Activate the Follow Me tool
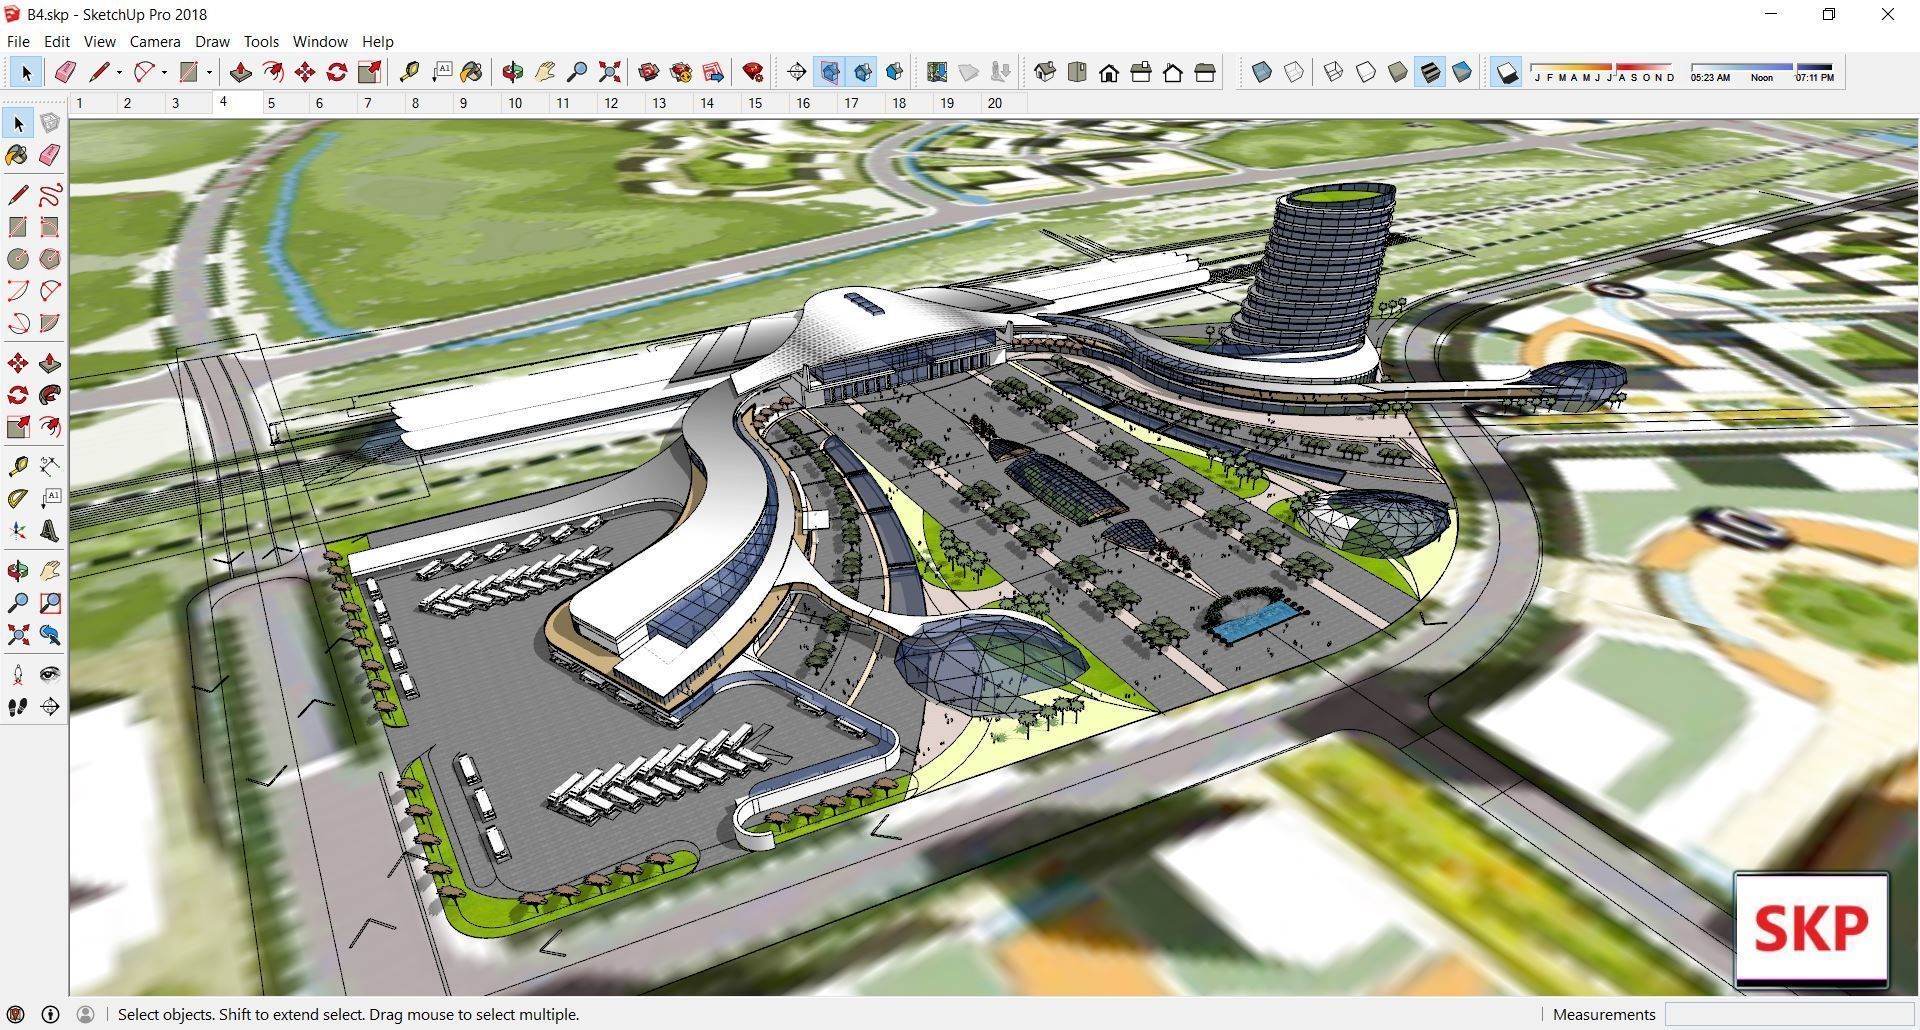Viewport: 1920px width, 1030px height. coord(50,395)
